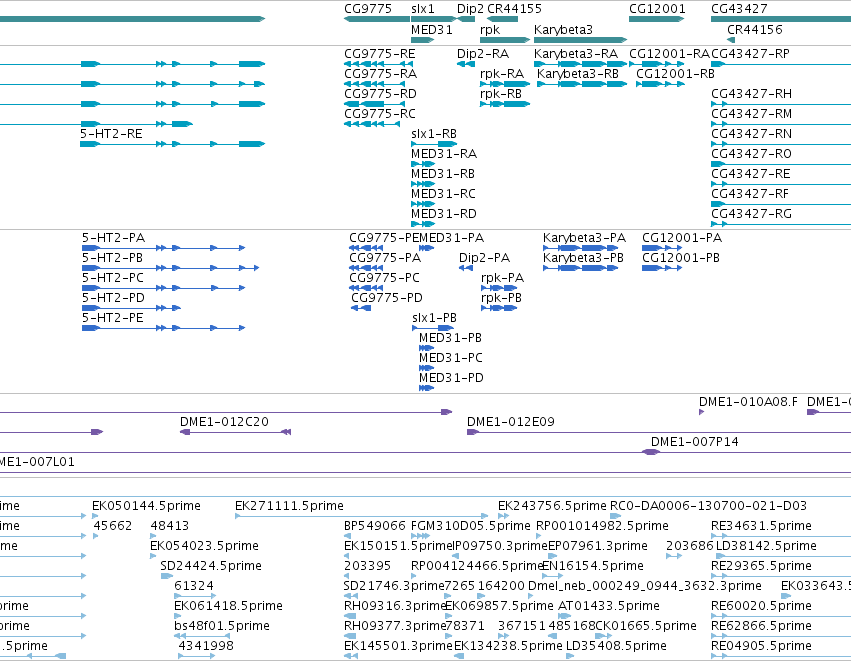
Task: Select transcript Dip2-RA label
Action: (x=482, y=54)
